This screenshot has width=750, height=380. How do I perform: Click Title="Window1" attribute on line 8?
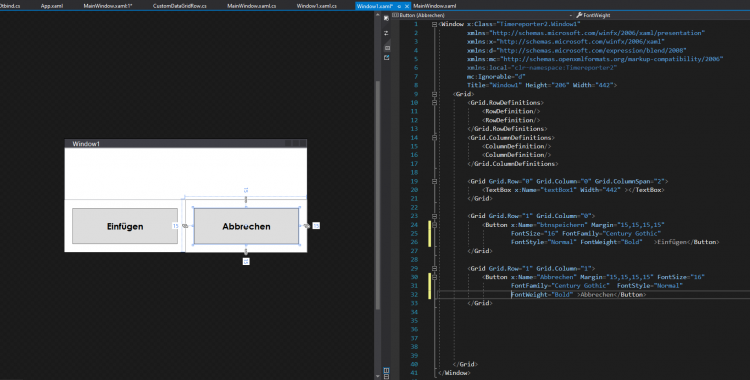click(x=495, y=85)
